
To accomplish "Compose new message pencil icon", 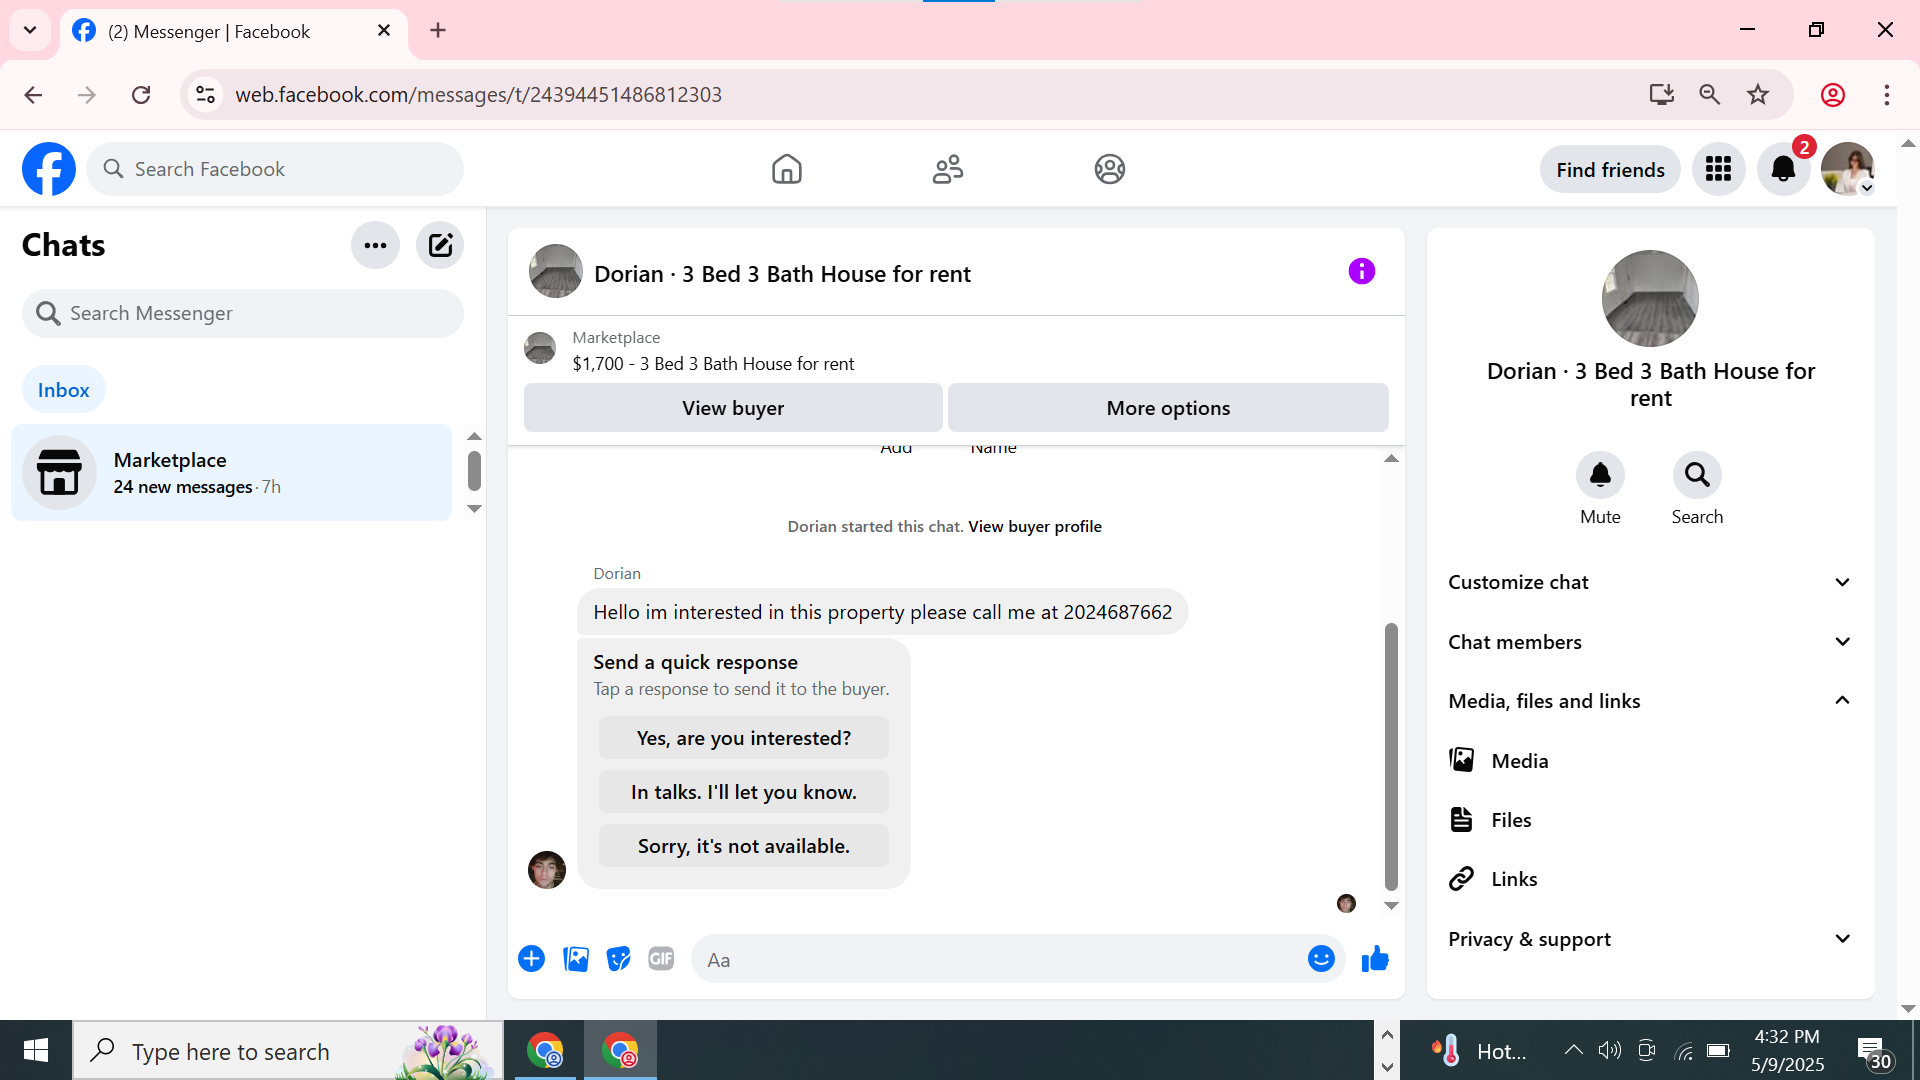I will [x=440, y=245].
